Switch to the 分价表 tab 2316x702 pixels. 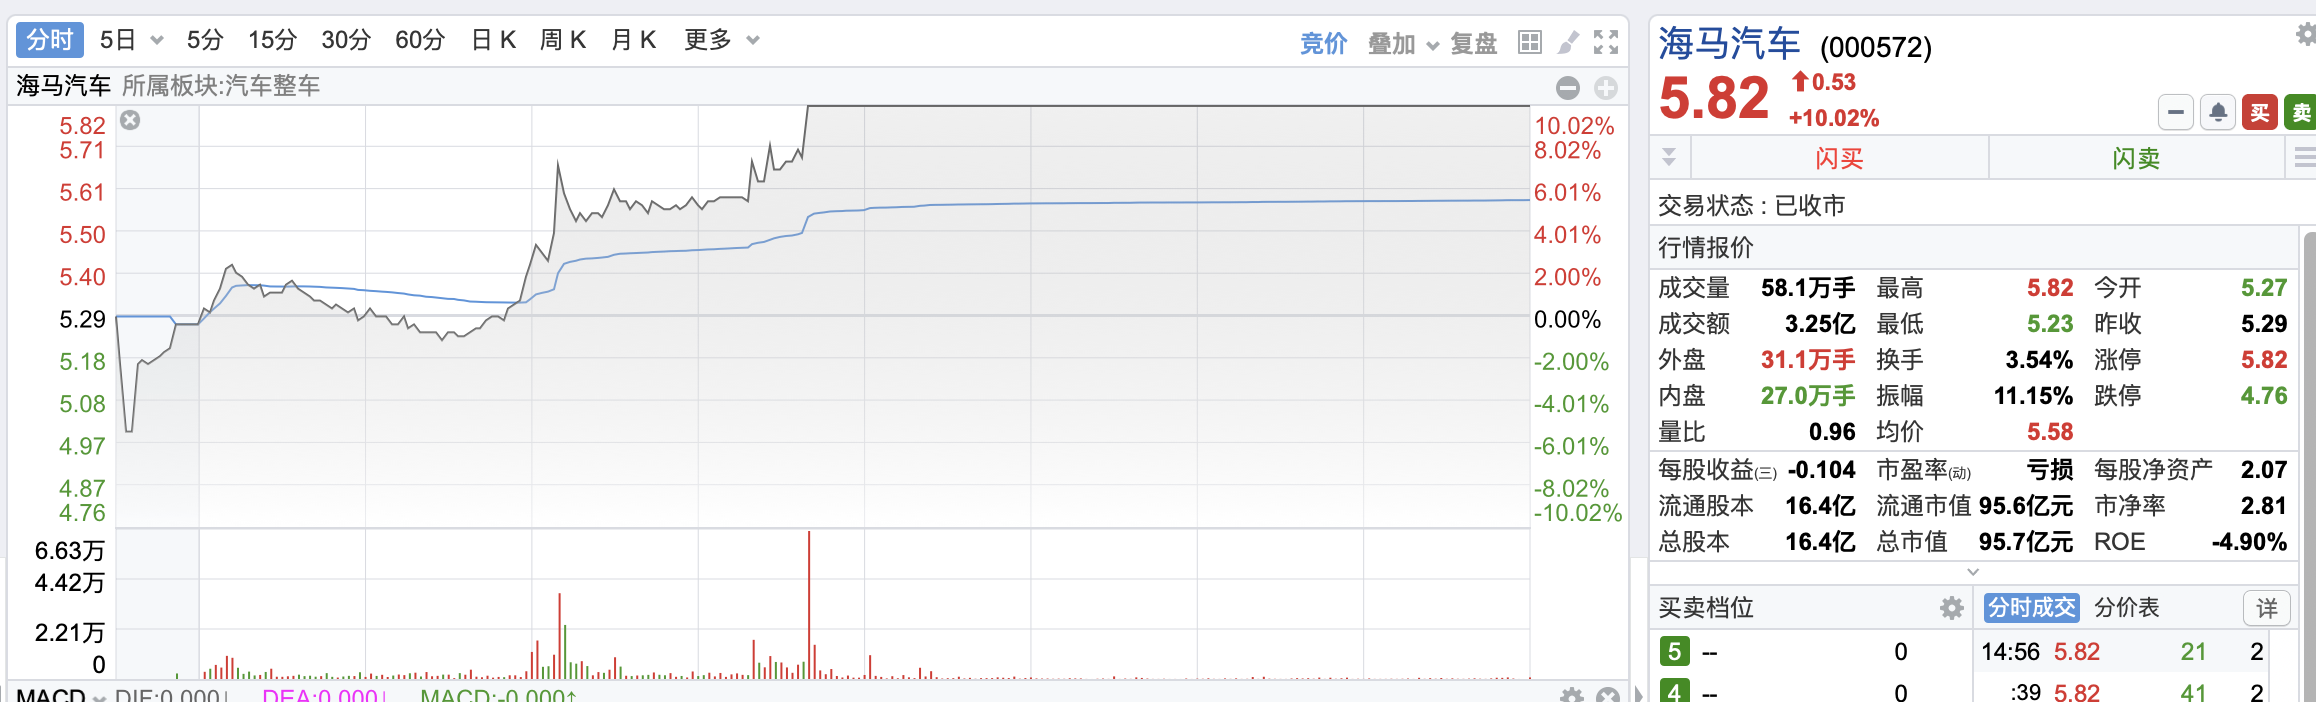(2127, 607)
